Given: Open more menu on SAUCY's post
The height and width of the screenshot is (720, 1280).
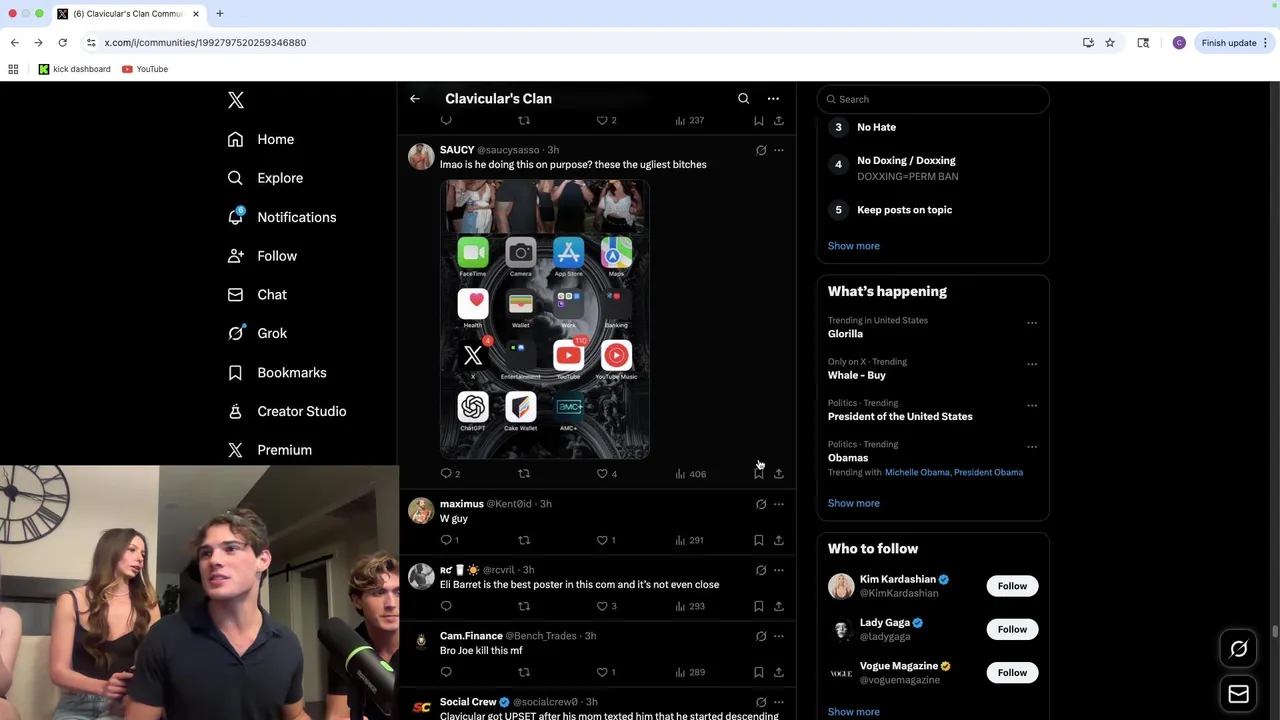Looking at the screenshot, I should pyautogui.click(x=779, y=150).
